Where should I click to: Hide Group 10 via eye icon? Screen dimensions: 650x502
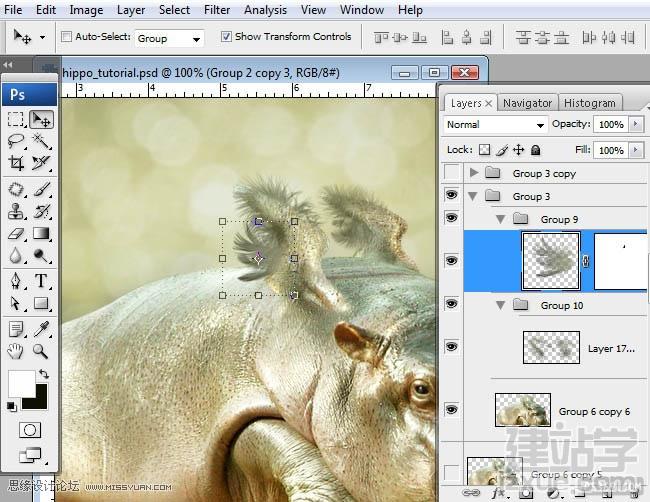451,304
